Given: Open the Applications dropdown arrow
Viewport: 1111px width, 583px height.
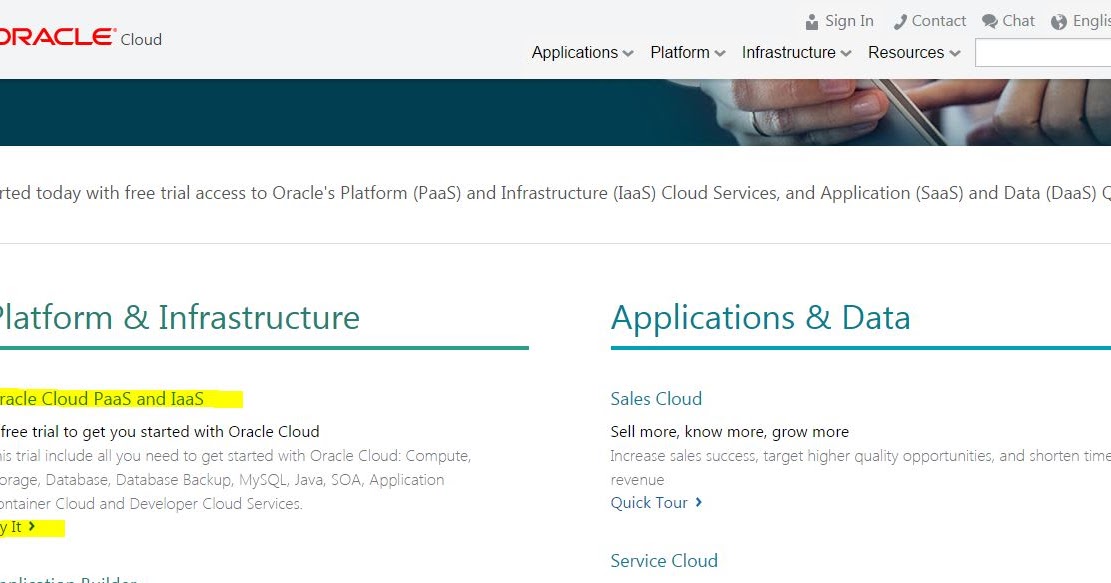Looking at the screenshot, I should 627,53.
